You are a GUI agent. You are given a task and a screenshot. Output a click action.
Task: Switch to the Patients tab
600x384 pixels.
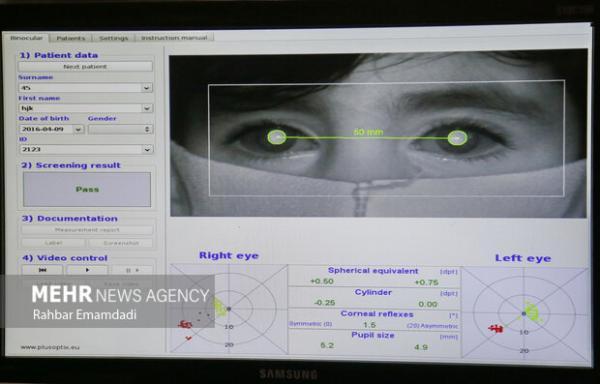tap(71, 38)
